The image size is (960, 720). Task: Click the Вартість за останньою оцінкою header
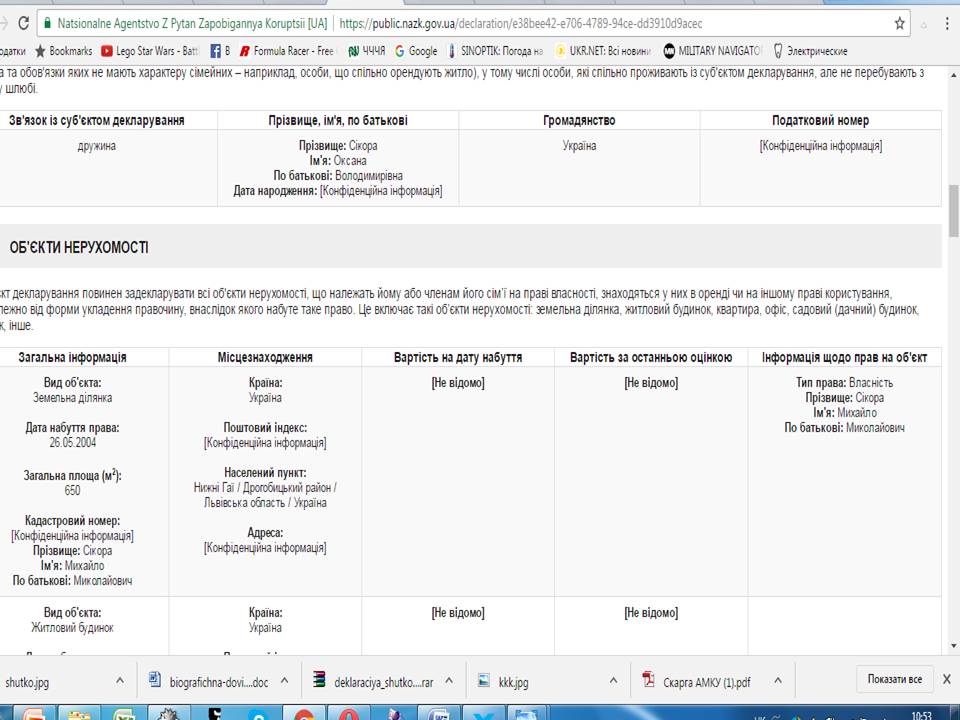click(651, 358)
